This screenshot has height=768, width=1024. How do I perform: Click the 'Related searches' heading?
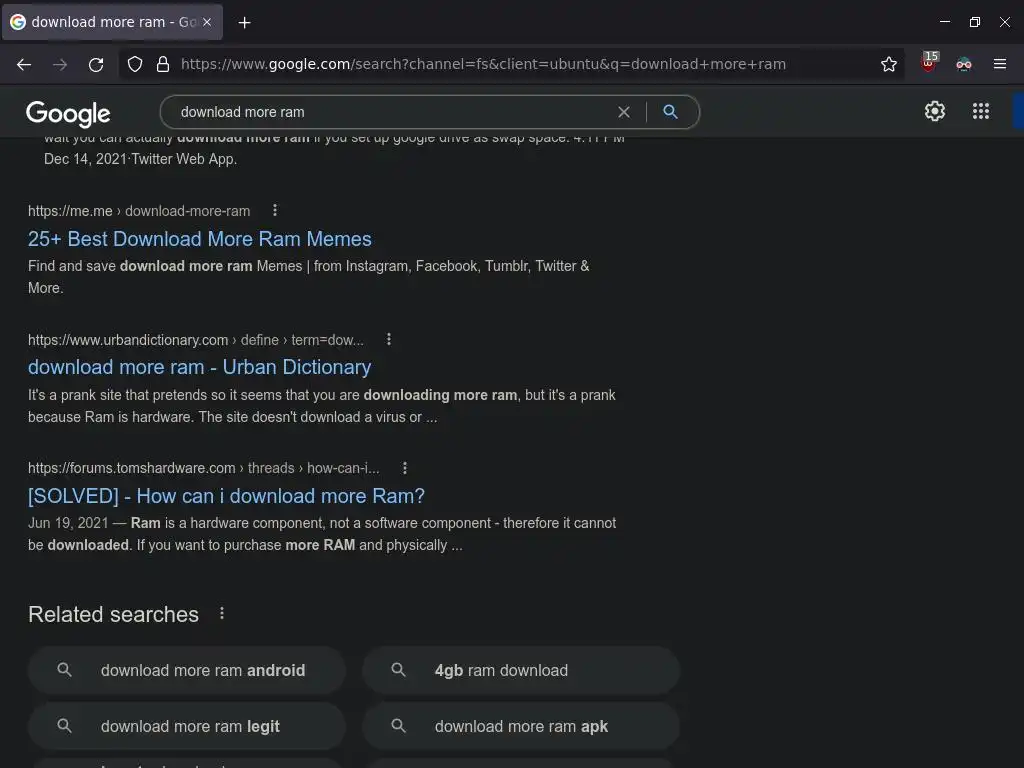tap(114, 615)
